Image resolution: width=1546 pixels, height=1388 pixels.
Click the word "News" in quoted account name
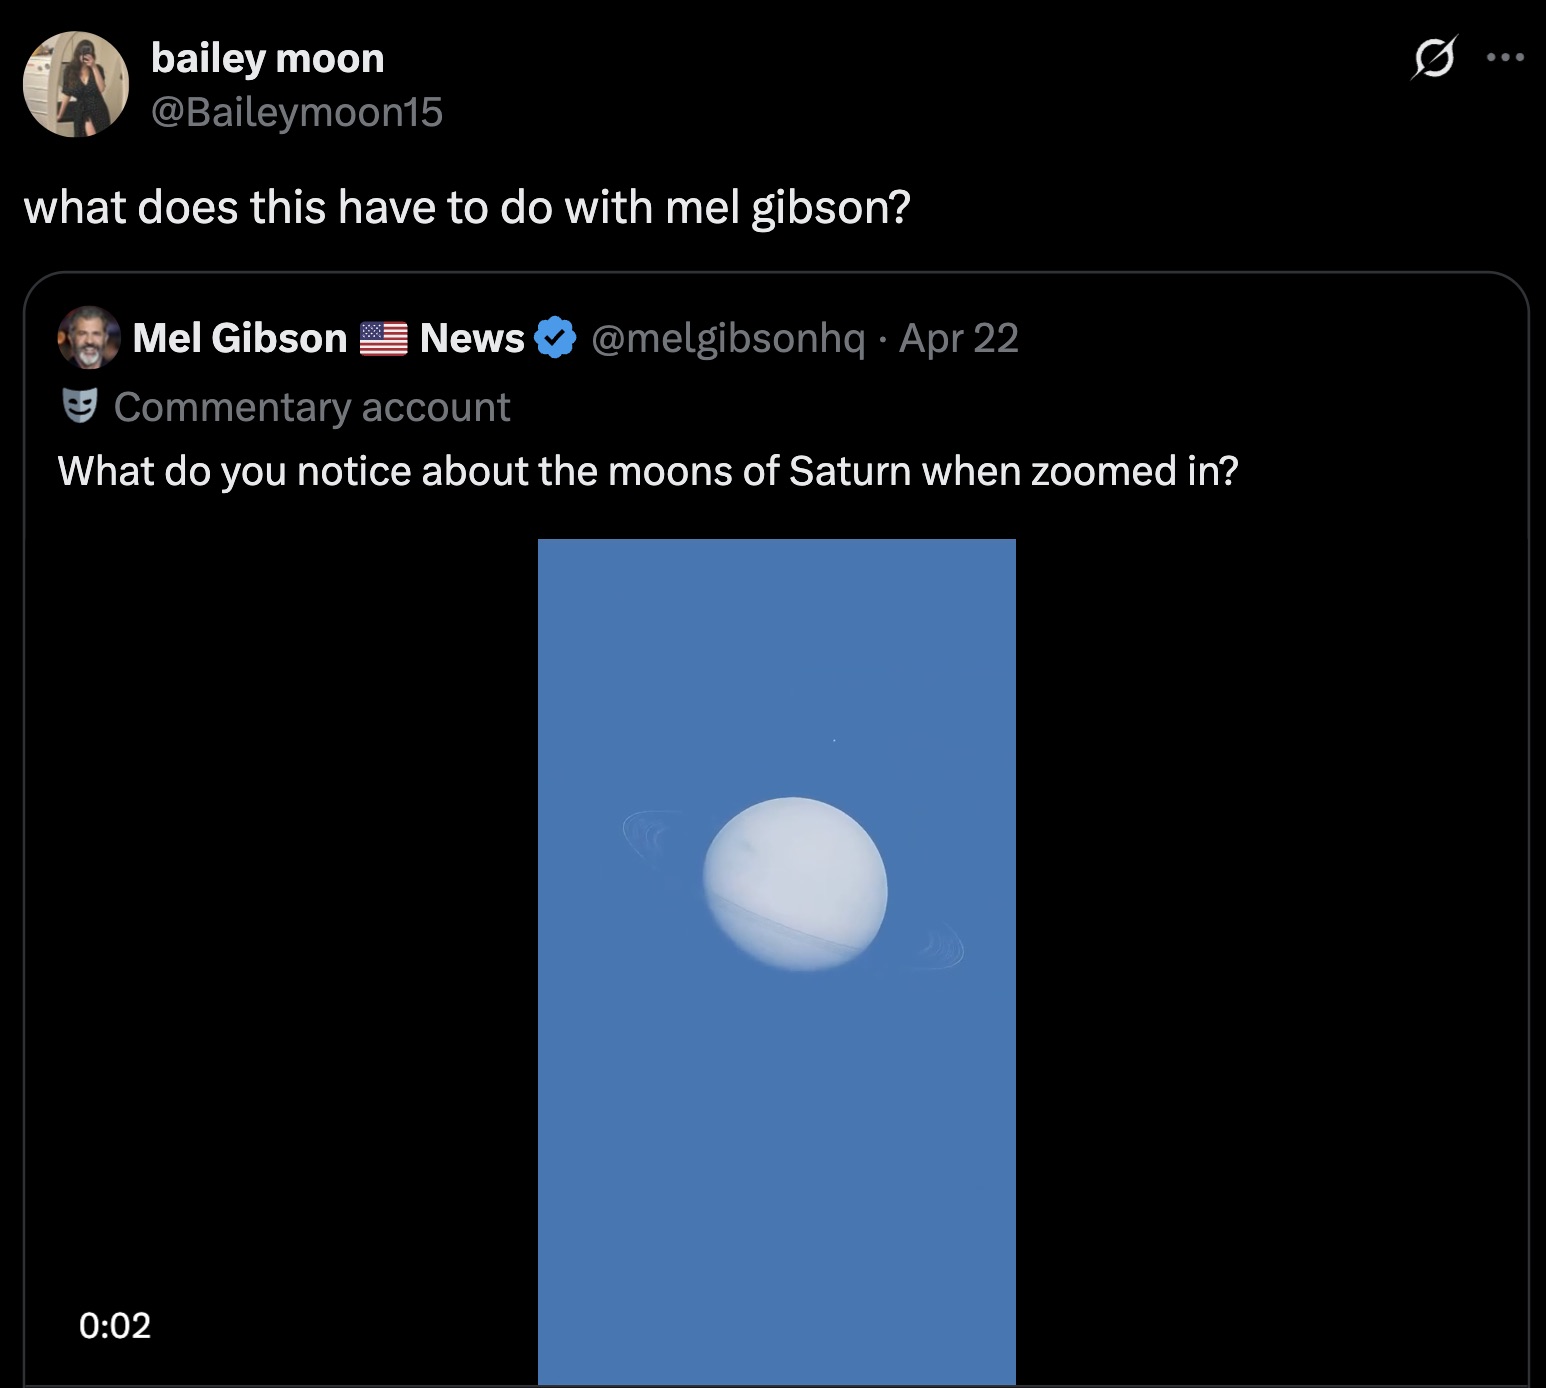pos(472,338)
